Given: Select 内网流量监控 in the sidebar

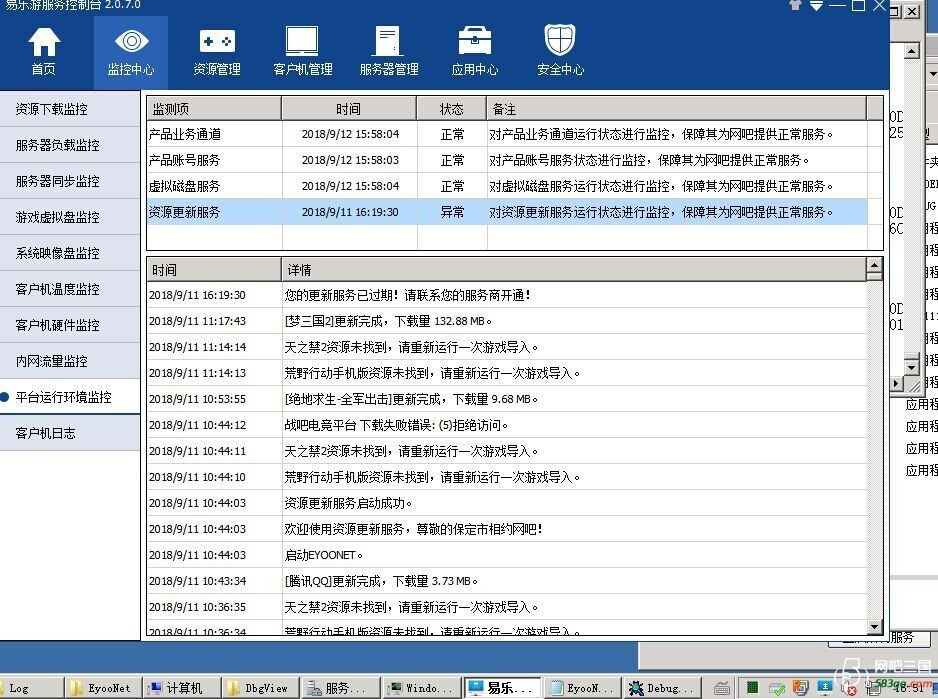Looking at the screenshot, I should (x=70, y=360).
